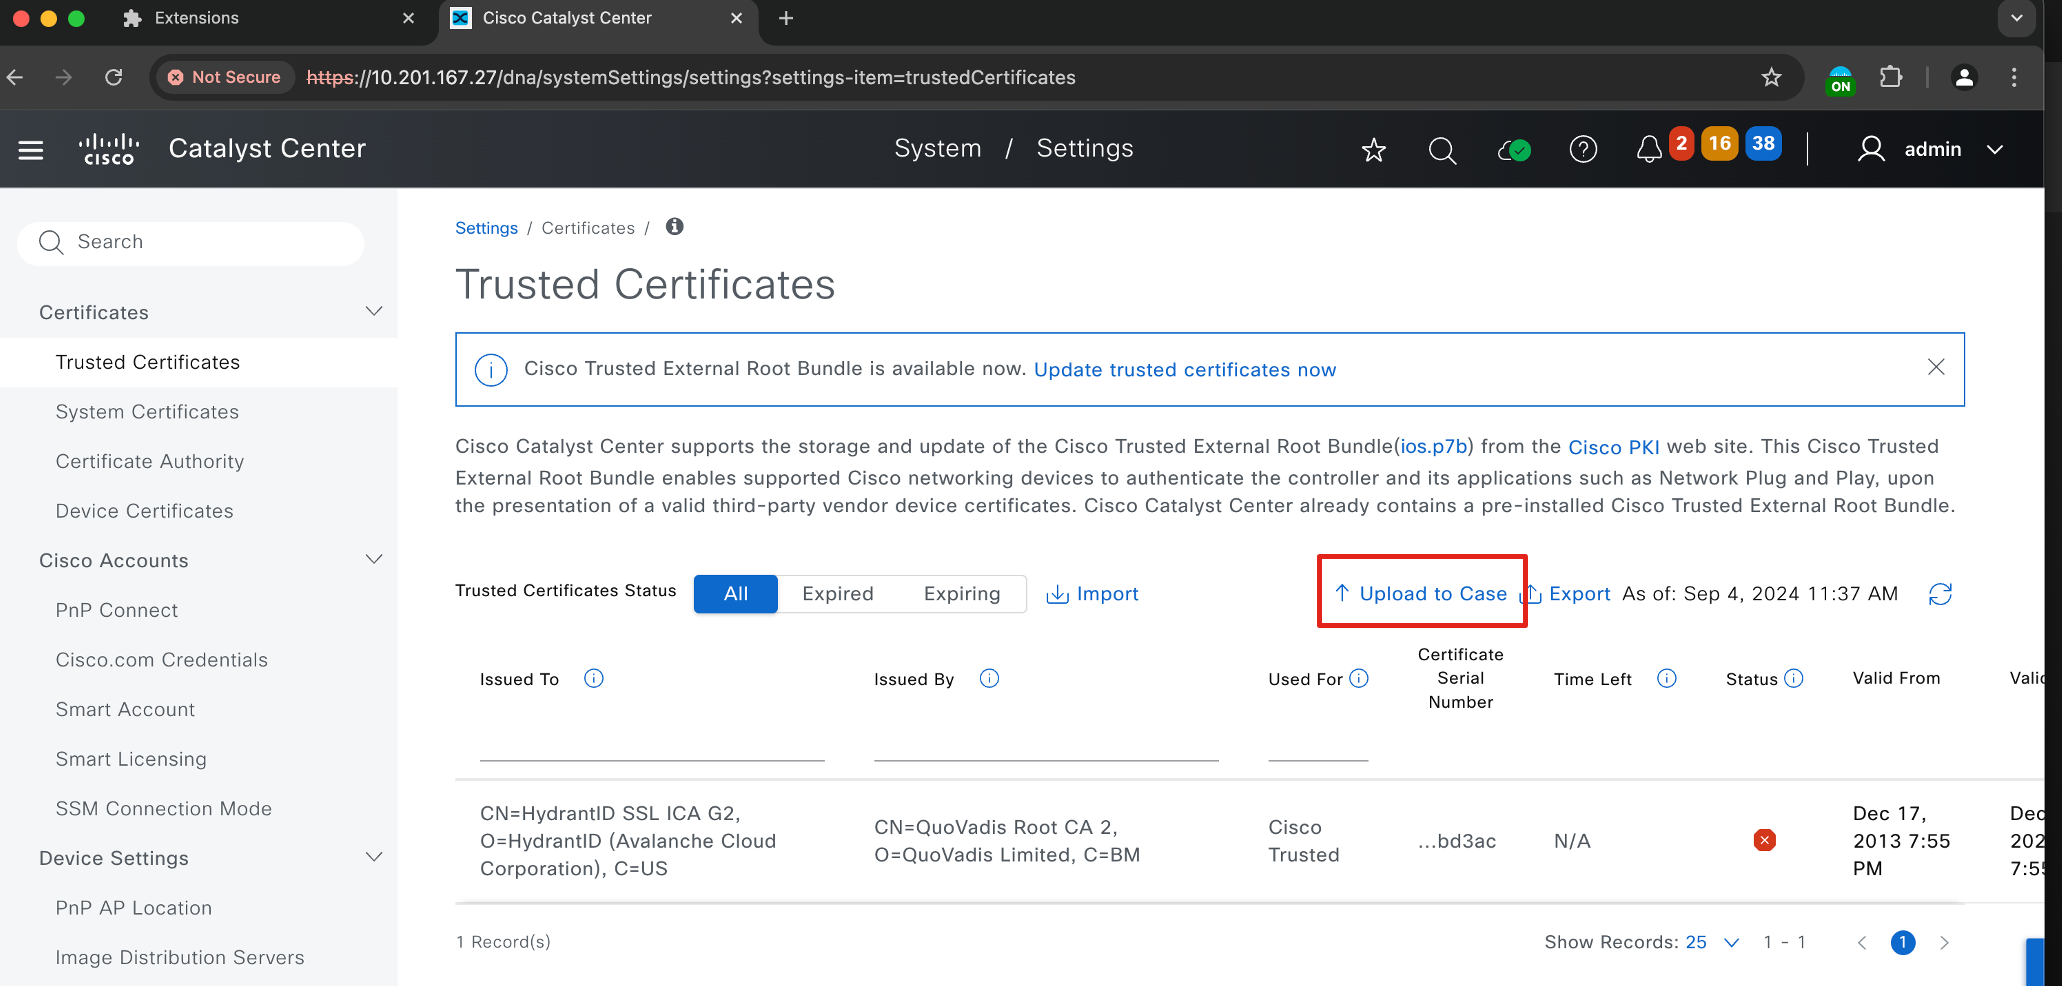The height and width of the screenshot is (986, 2062).
Task: Click the Issued By filter field
Action: (x=1046, y=743)
